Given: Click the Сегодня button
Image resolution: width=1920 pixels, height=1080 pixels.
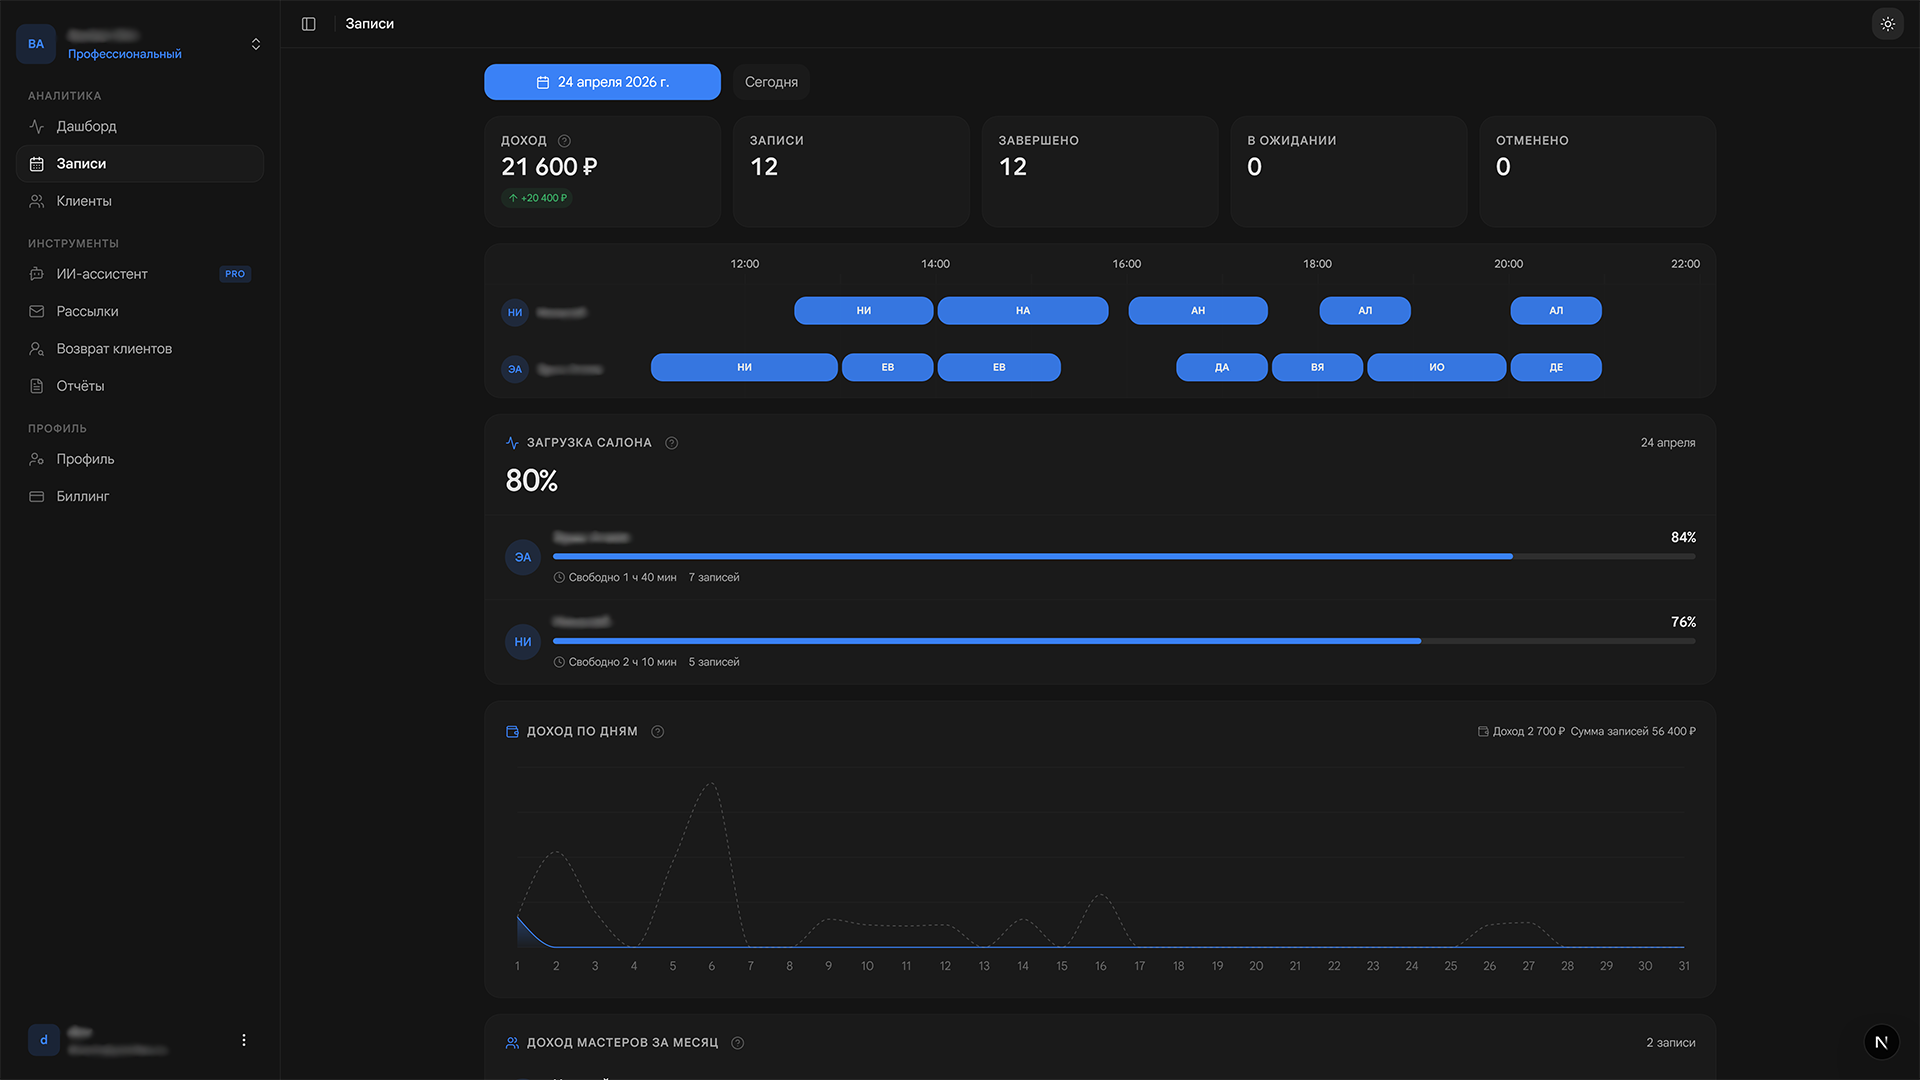Looking at the screenshot, I should point(771,82).
